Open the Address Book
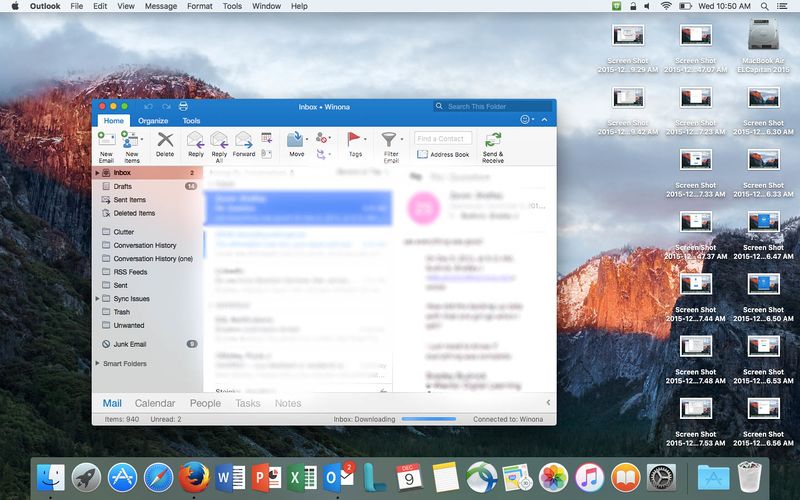Image resolution: width=800 pixels, height=500 pixels. tap(443, 154)
